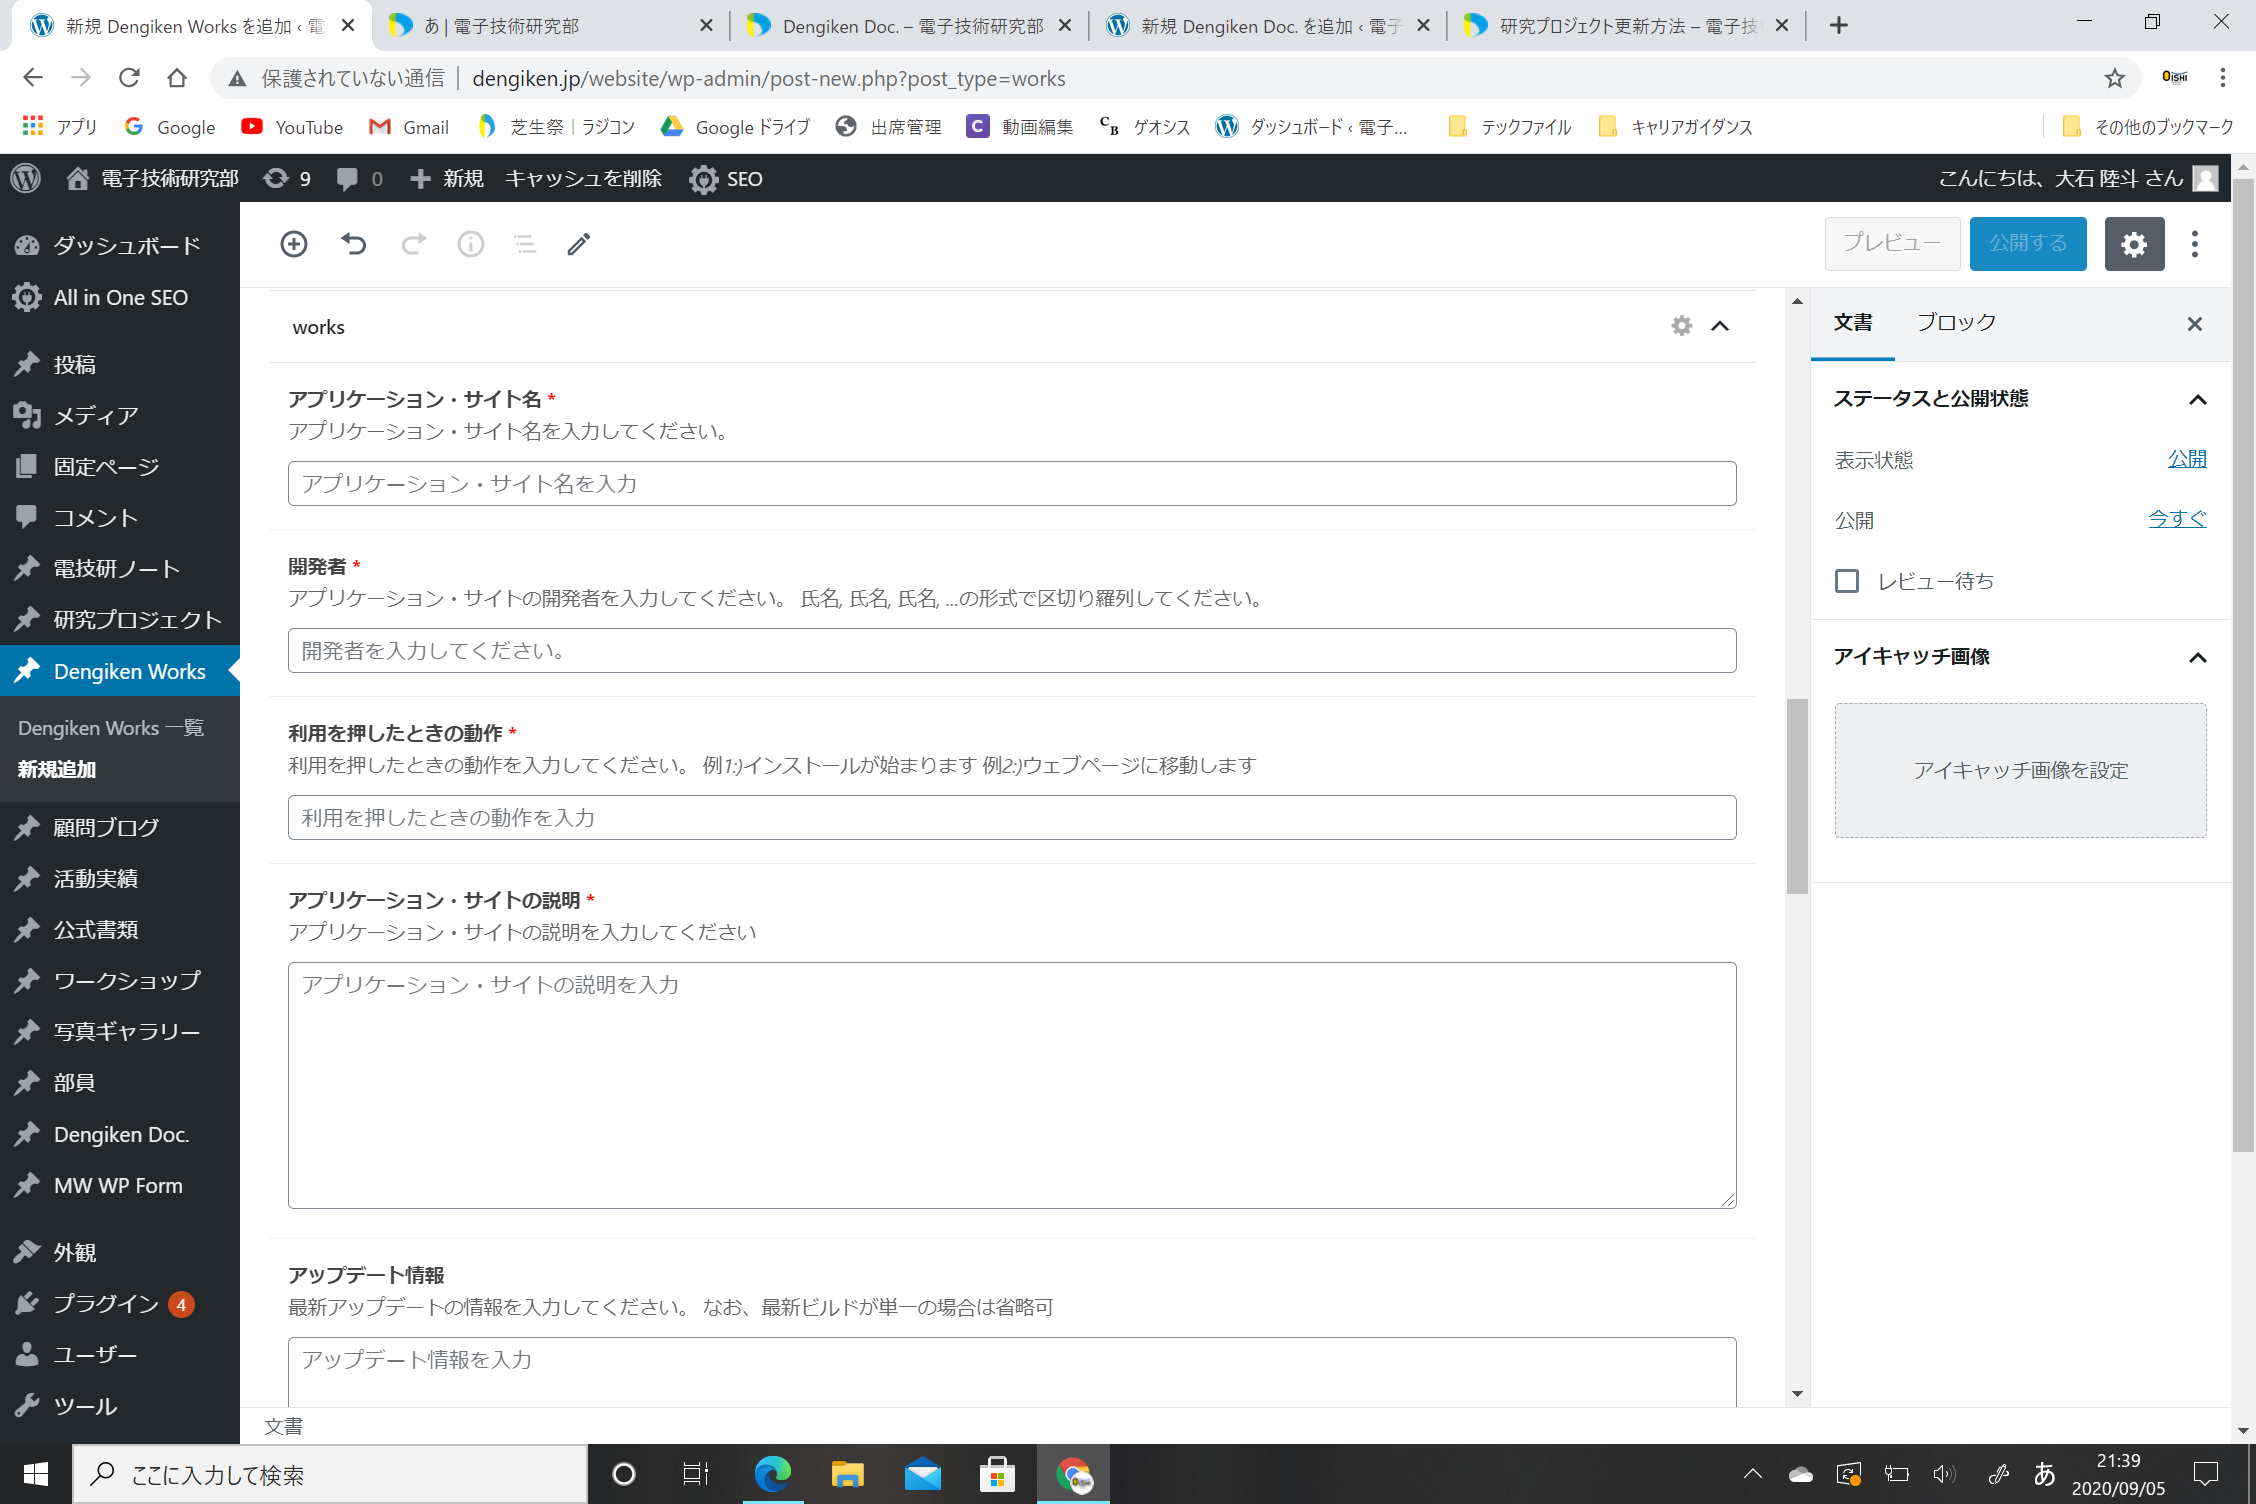Screen dimensions: 2256x1504
Task: Focus 利用を押したときの動作 input
Action: (x=1012, y=818)
